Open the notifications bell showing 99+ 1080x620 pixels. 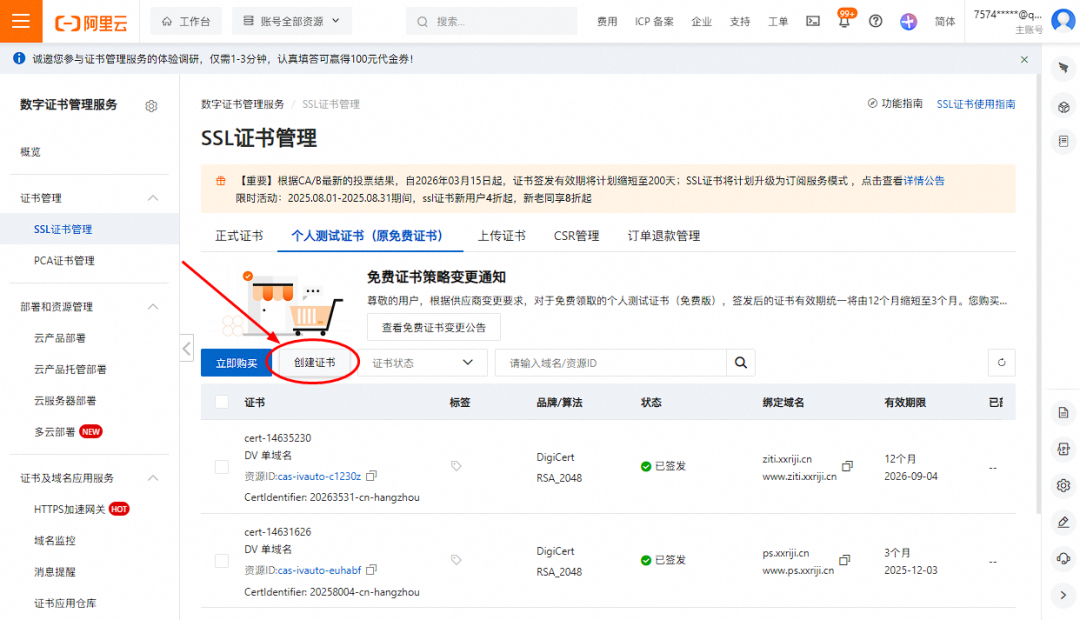point(844,21)
